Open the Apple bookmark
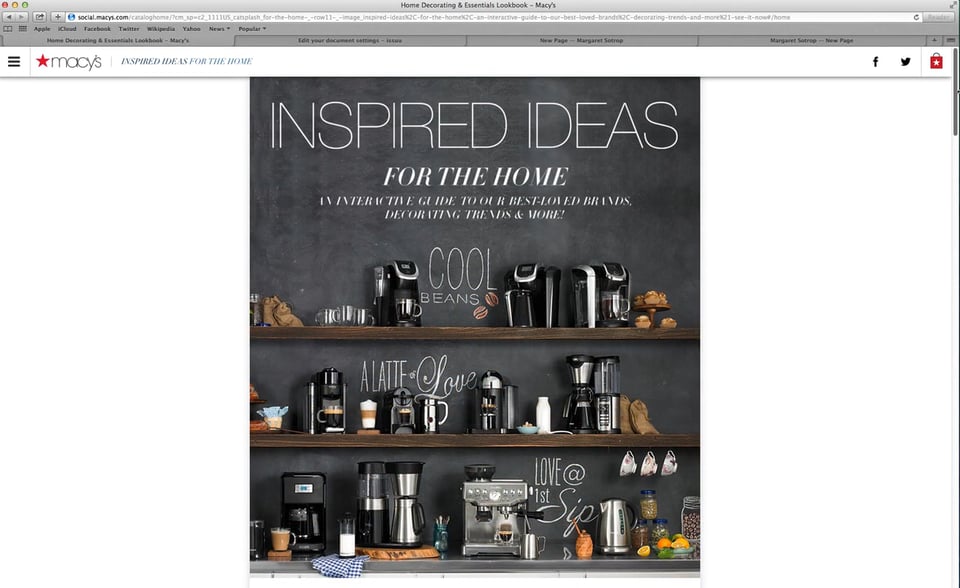This screenshot has width=960, height=588. [42, 29]
